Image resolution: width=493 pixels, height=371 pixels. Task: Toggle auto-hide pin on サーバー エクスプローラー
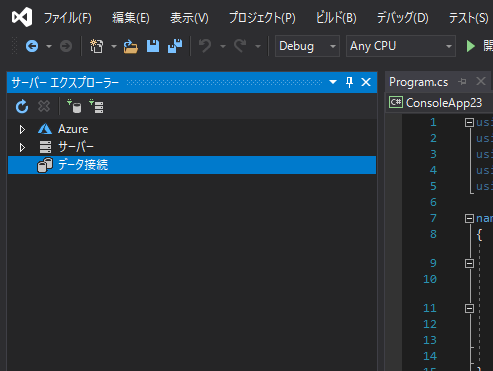coord(349,82)
